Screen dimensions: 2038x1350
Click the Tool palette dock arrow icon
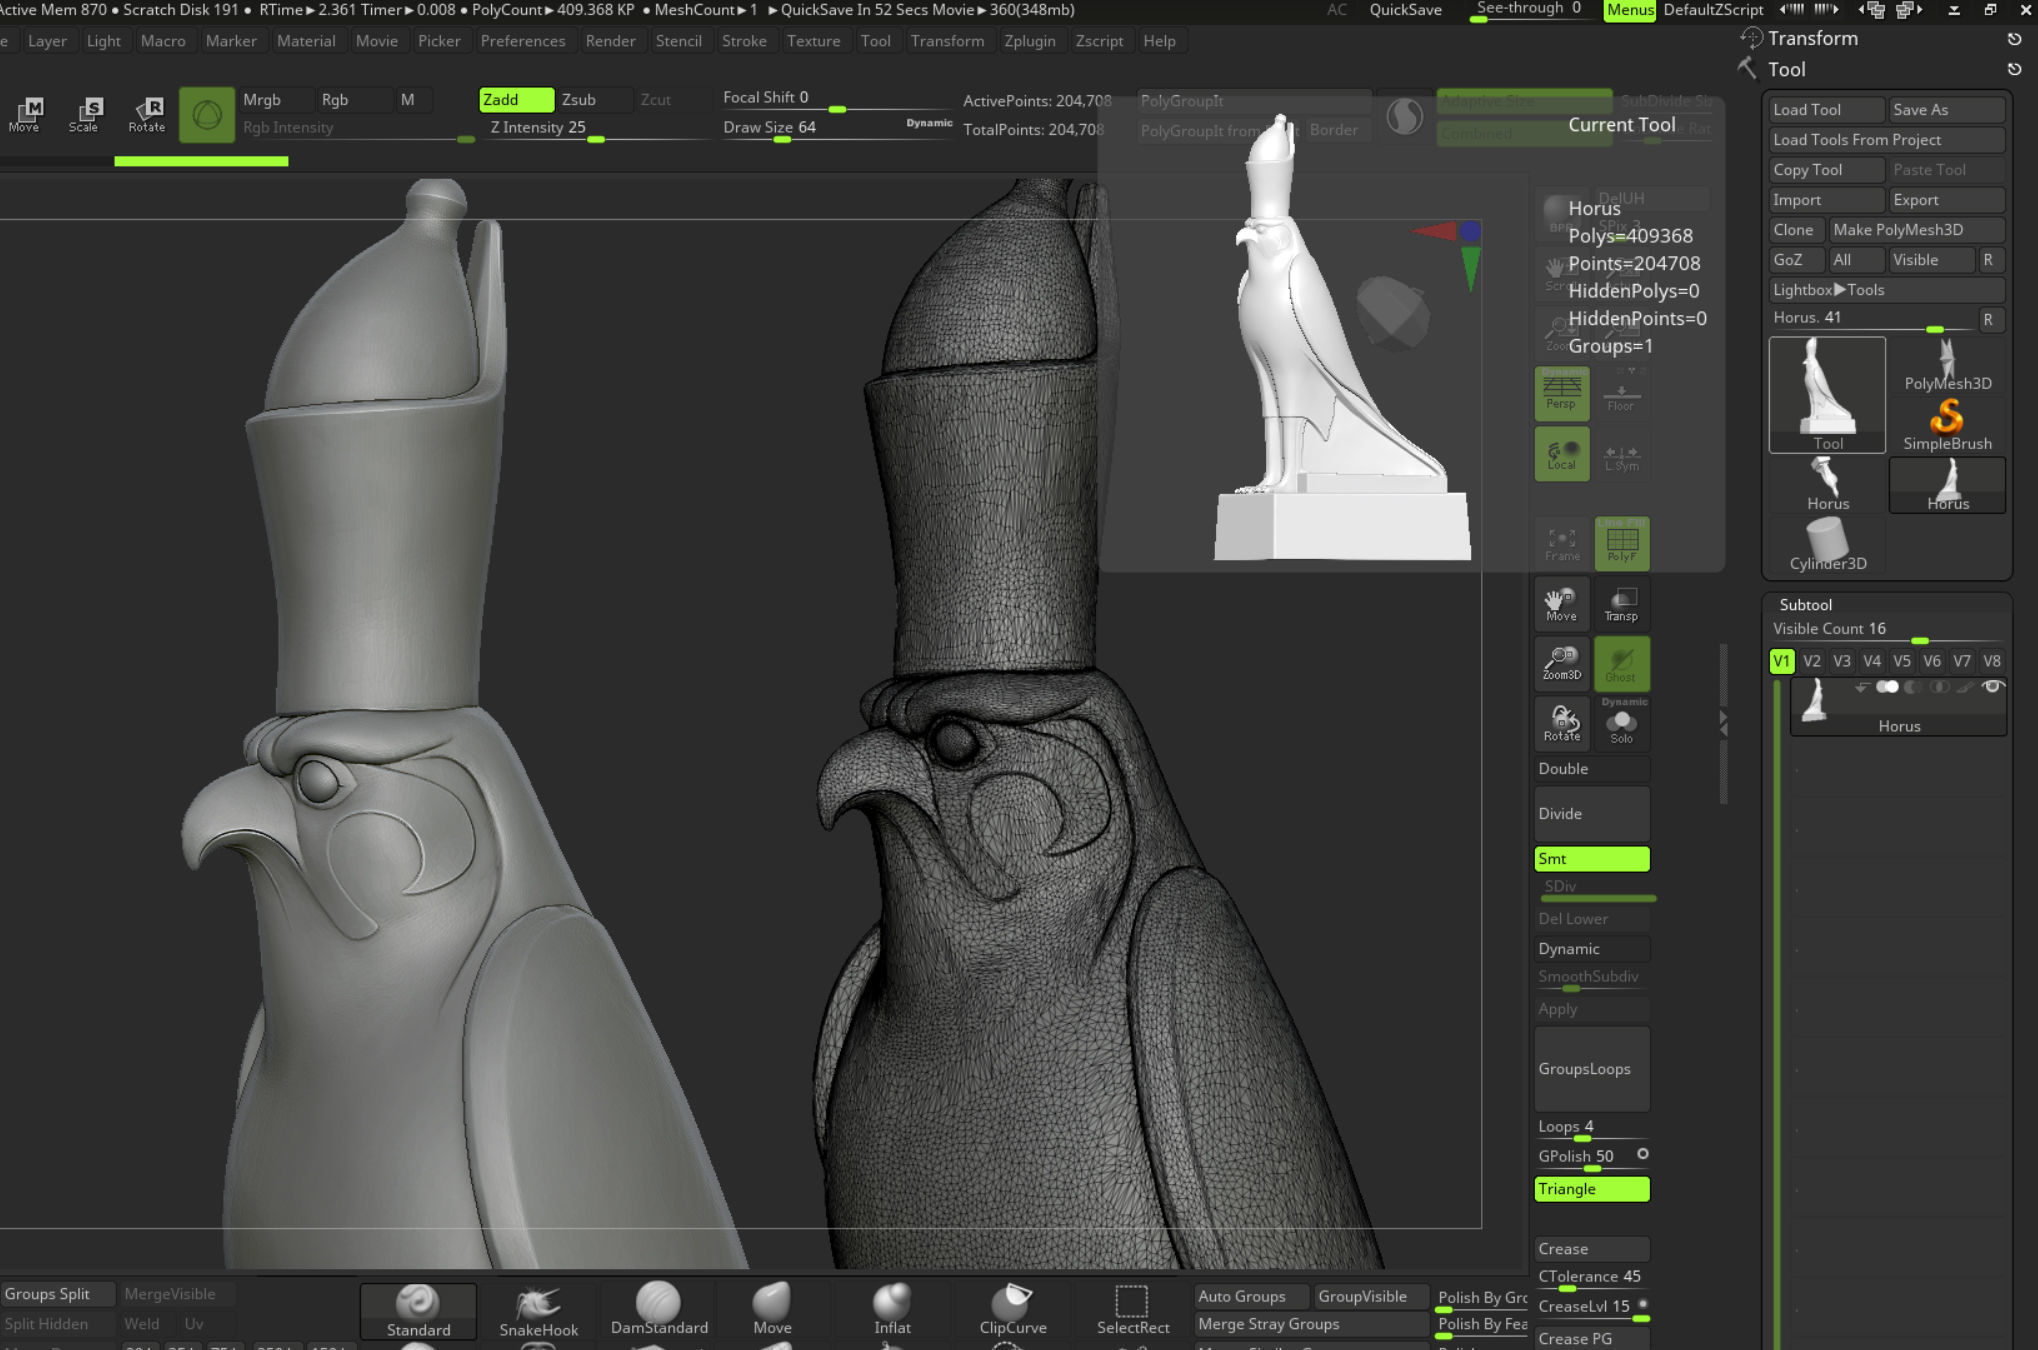click(2014, 70)
